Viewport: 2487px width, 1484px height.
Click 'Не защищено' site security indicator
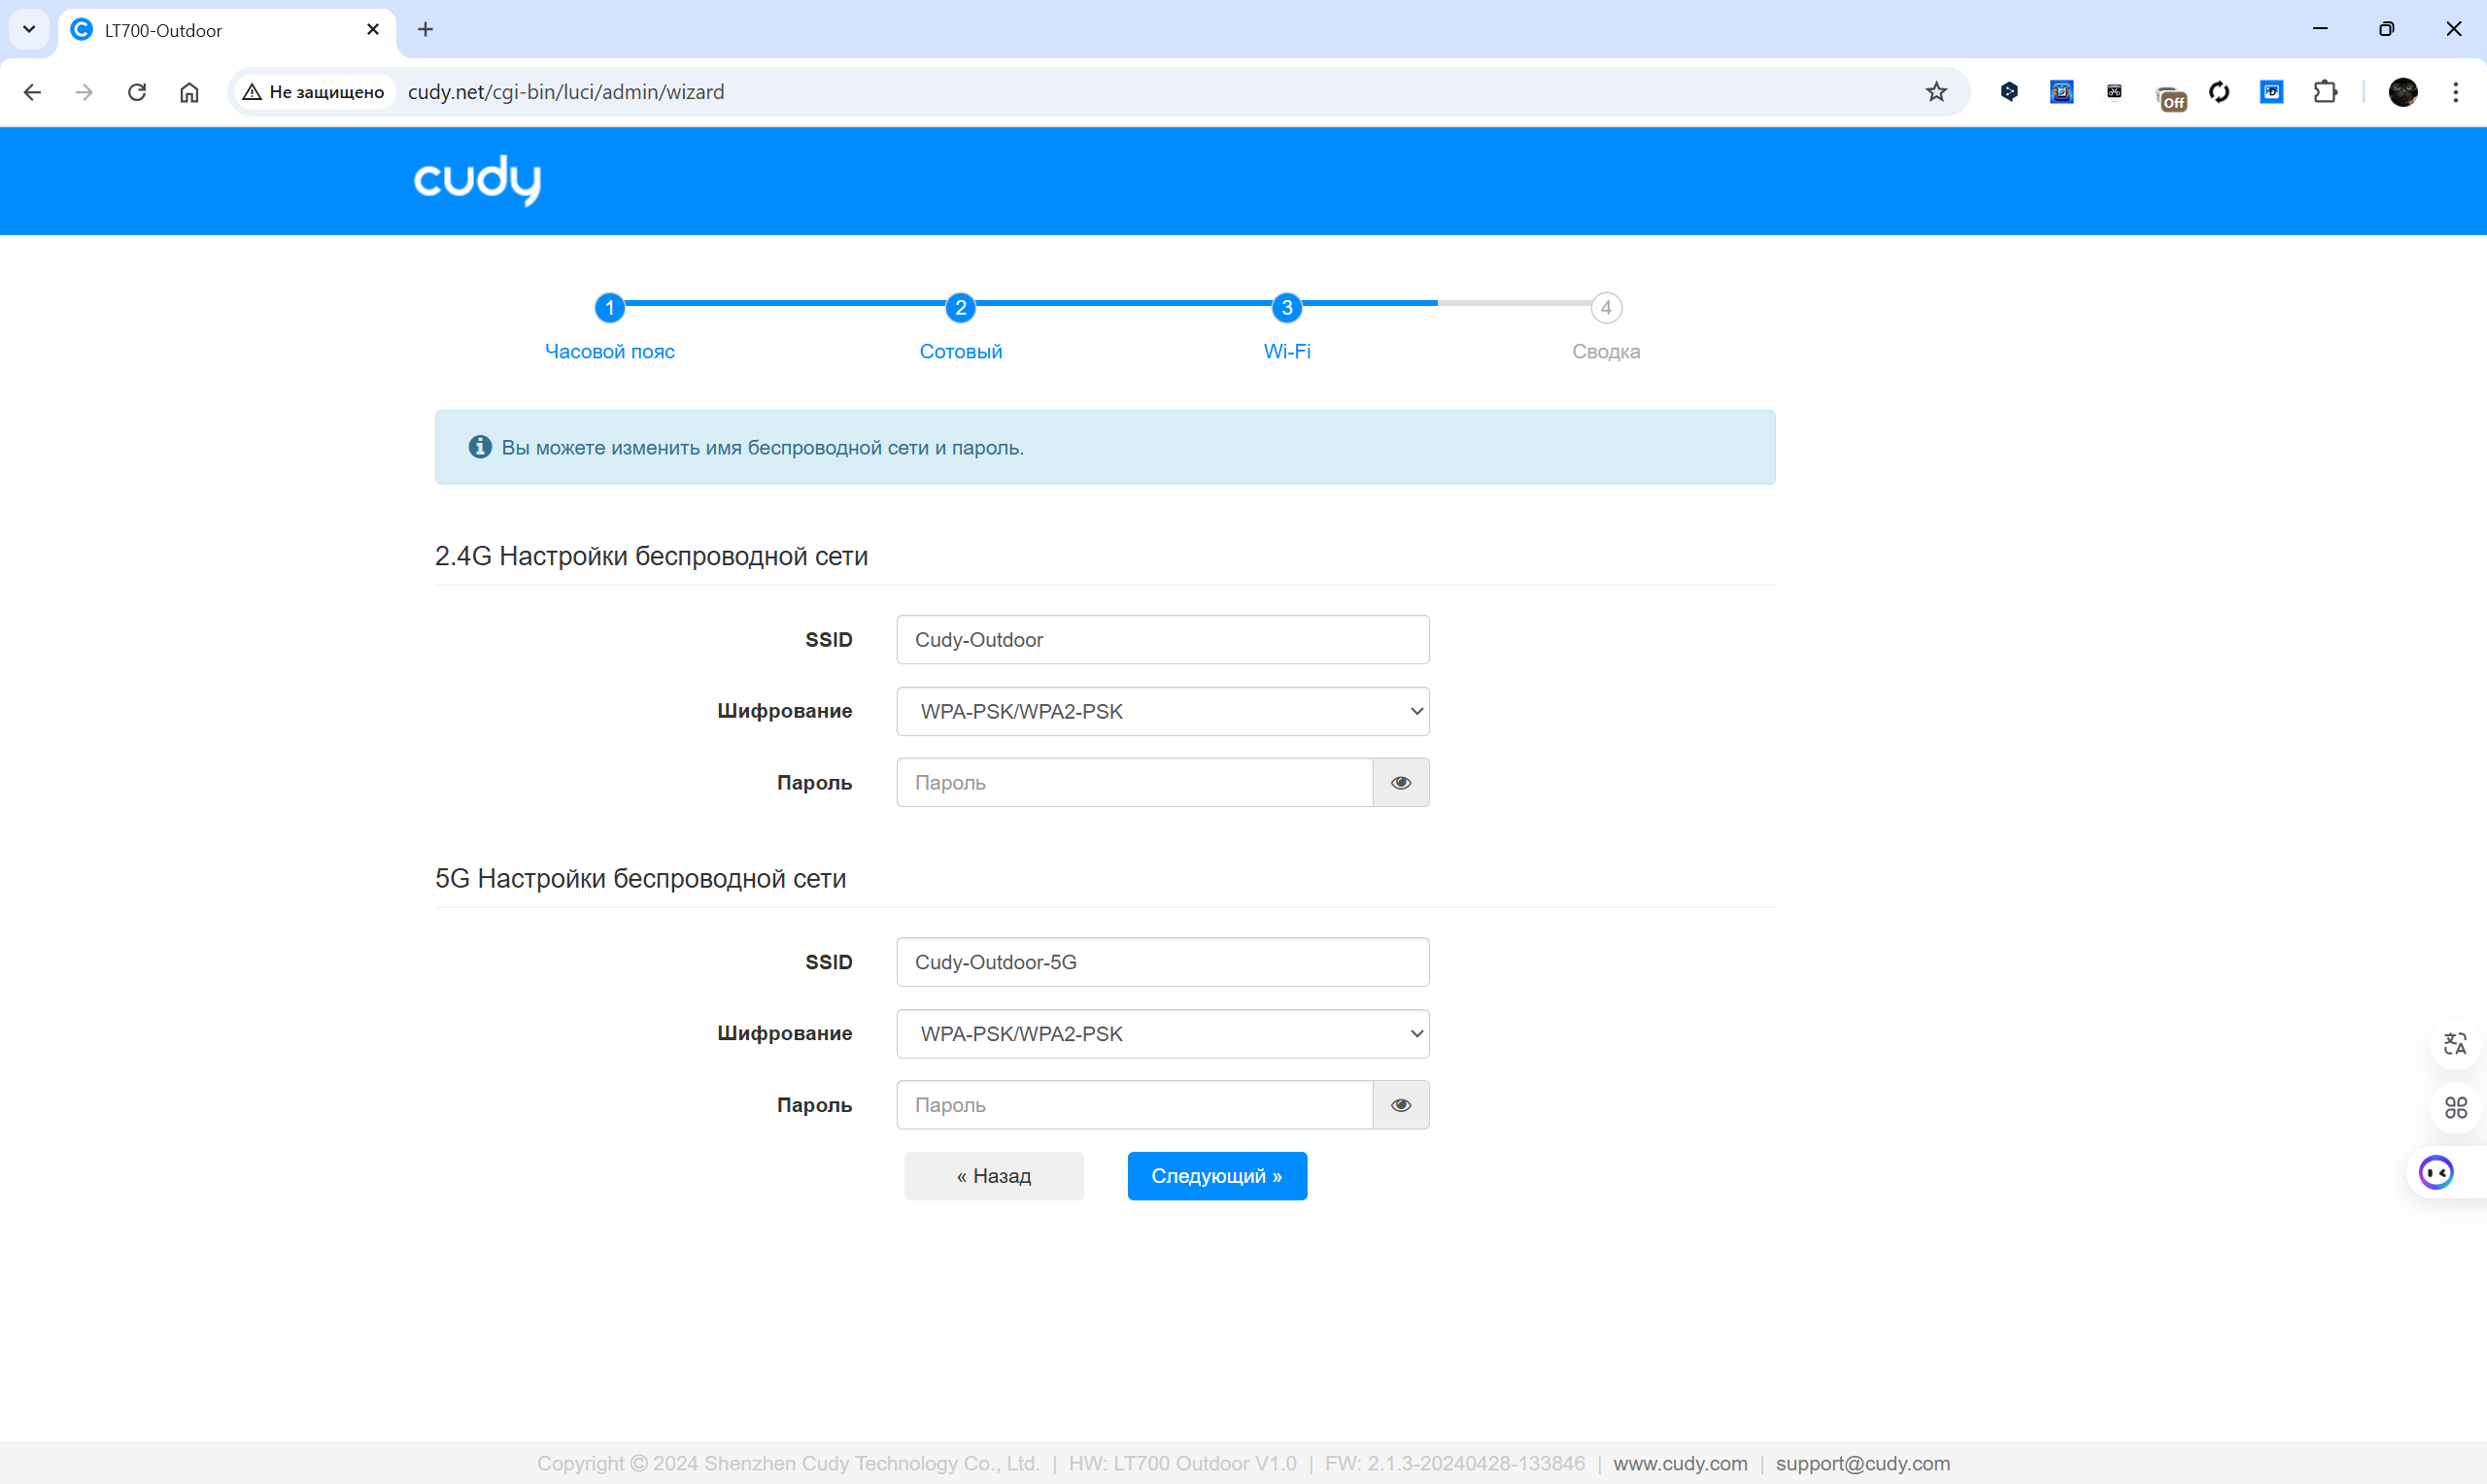pyautogui.click(x=314, y=92)
